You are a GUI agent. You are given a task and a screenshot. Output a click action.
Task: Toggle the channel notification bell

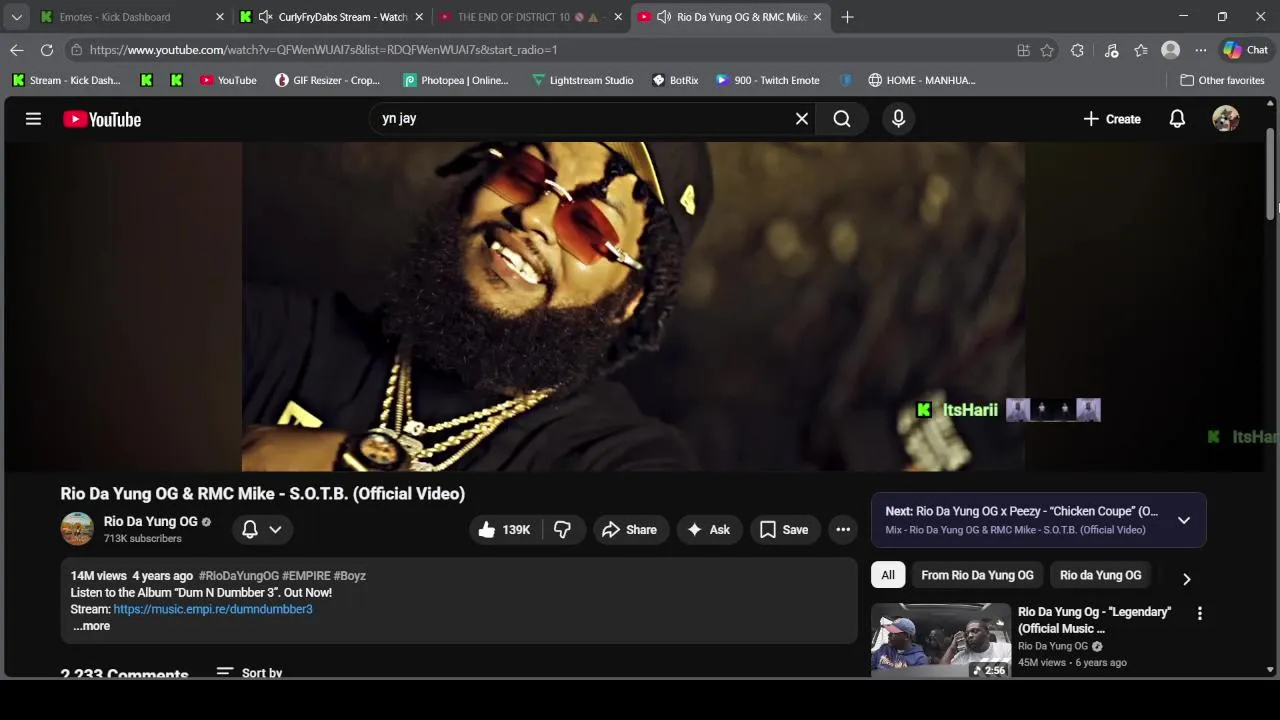[250, 530]
